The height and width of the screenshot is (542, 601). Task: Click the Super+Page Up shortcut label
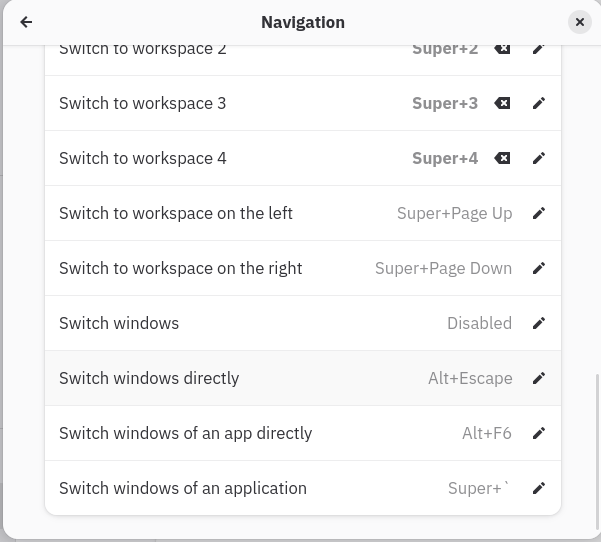[x=455, y=214]
